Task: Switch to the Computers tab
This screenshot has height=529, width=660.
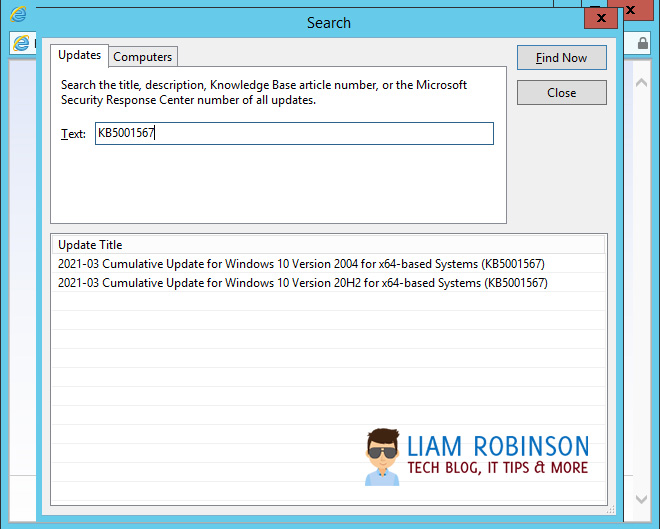Action: pos(143,57)
